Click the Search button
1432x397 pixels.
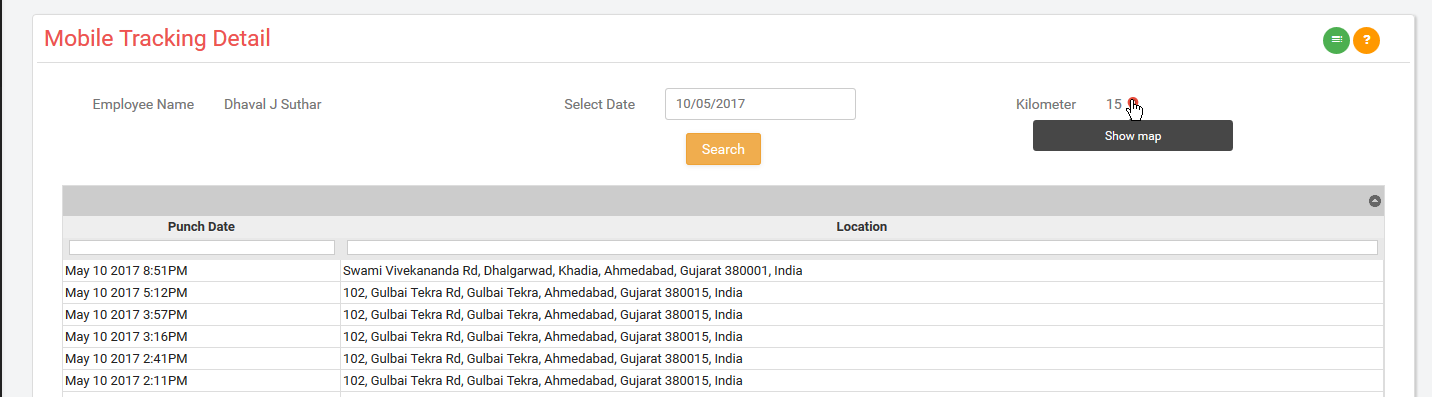[723, 149]
